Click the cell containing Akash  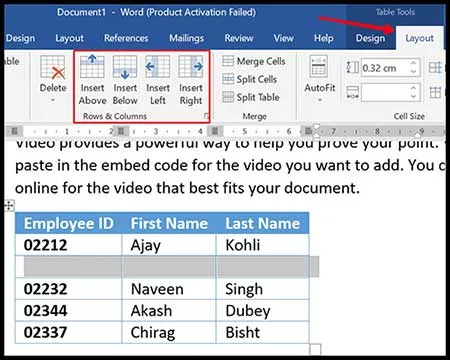point(169,310)
